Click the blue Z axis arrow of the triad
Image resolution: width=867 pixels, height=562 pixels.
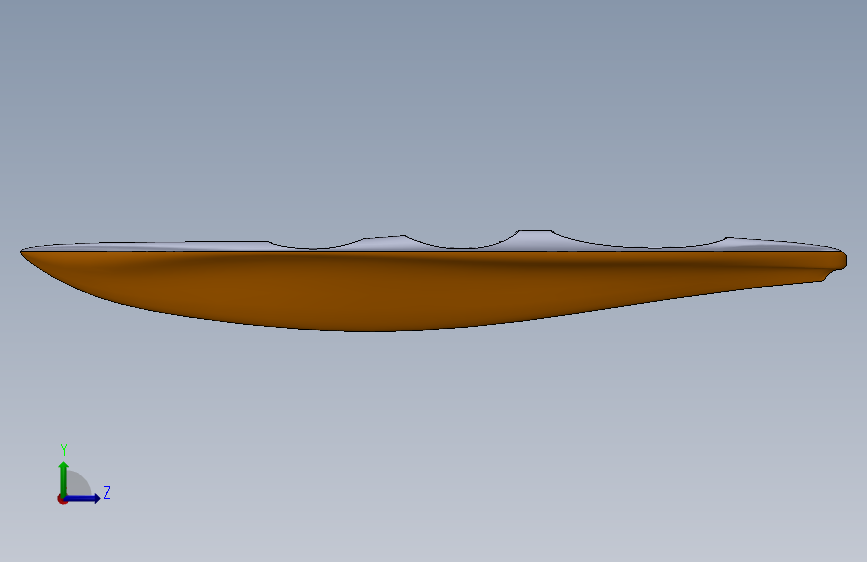(x=83, y=498)
